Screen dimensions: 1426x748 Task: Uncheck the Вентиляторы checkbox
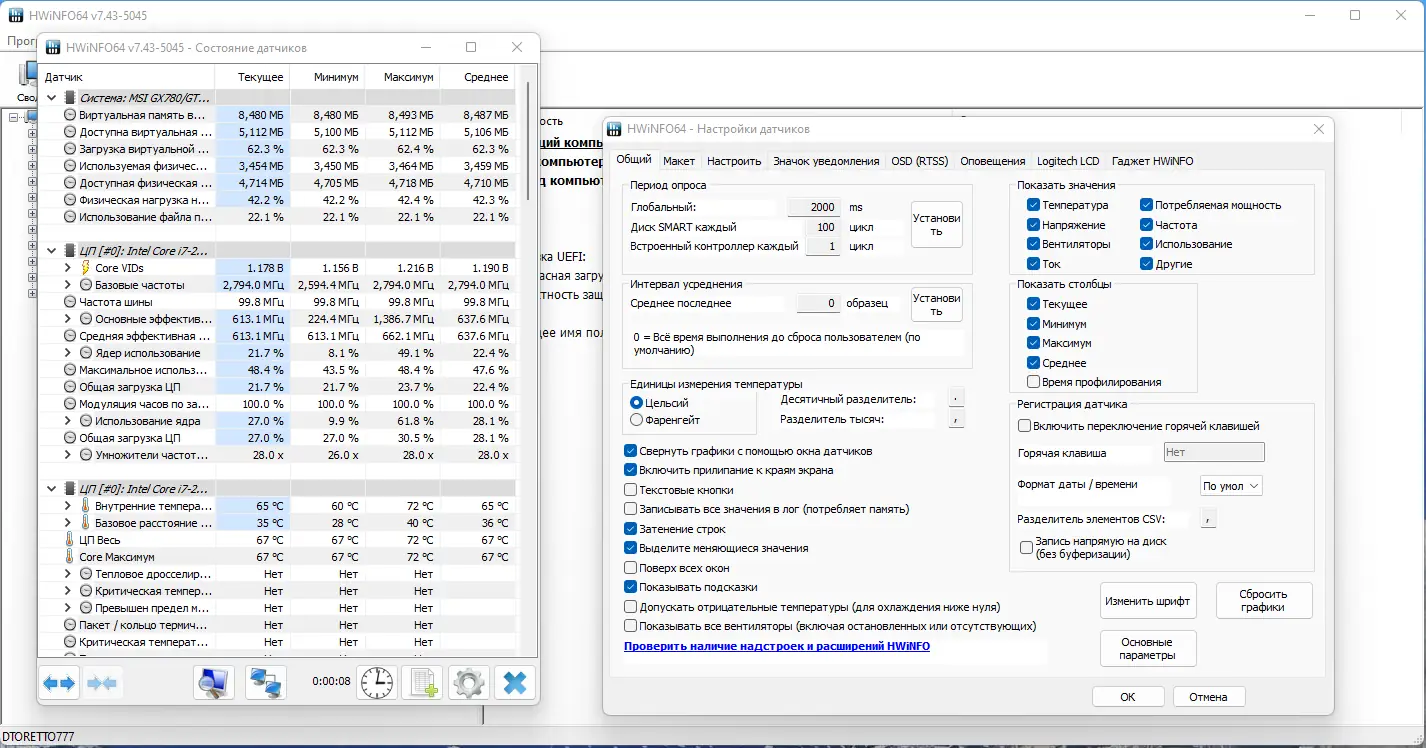point(1033,244)
